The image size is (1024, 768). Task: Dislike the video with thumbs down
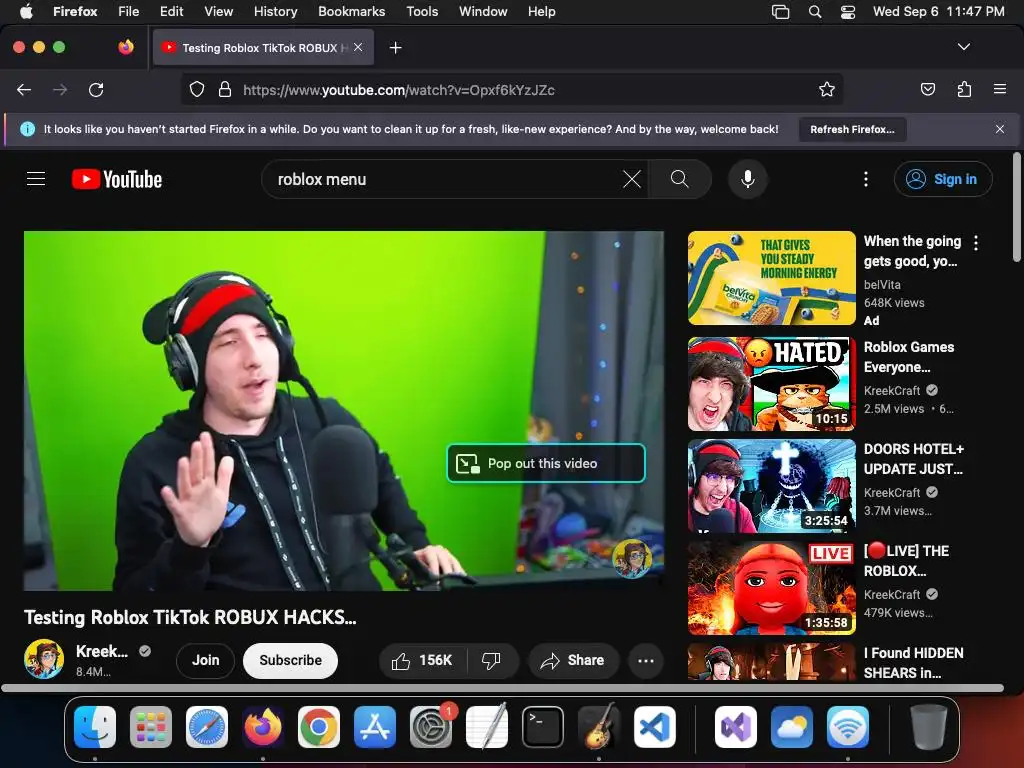coord(491,661)
